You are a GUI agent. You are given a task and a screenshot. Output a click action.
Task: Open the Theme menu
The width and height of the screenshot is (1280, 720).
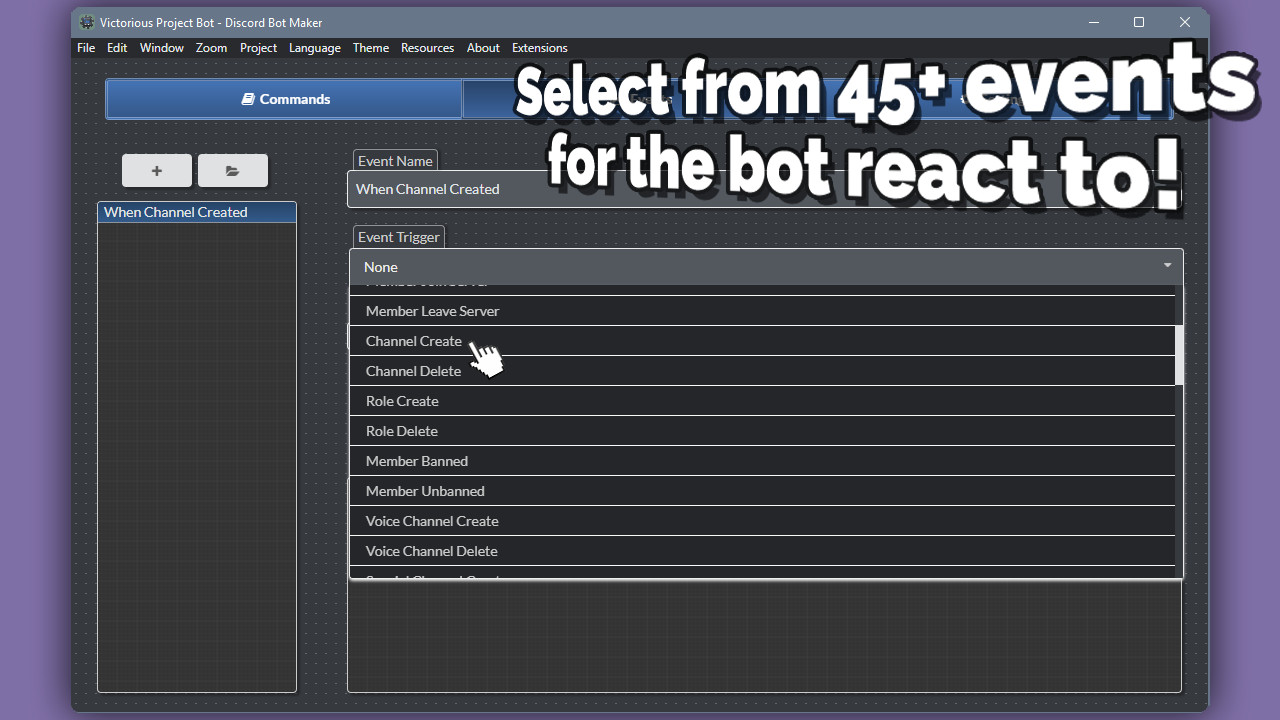[x=370, y=47]
